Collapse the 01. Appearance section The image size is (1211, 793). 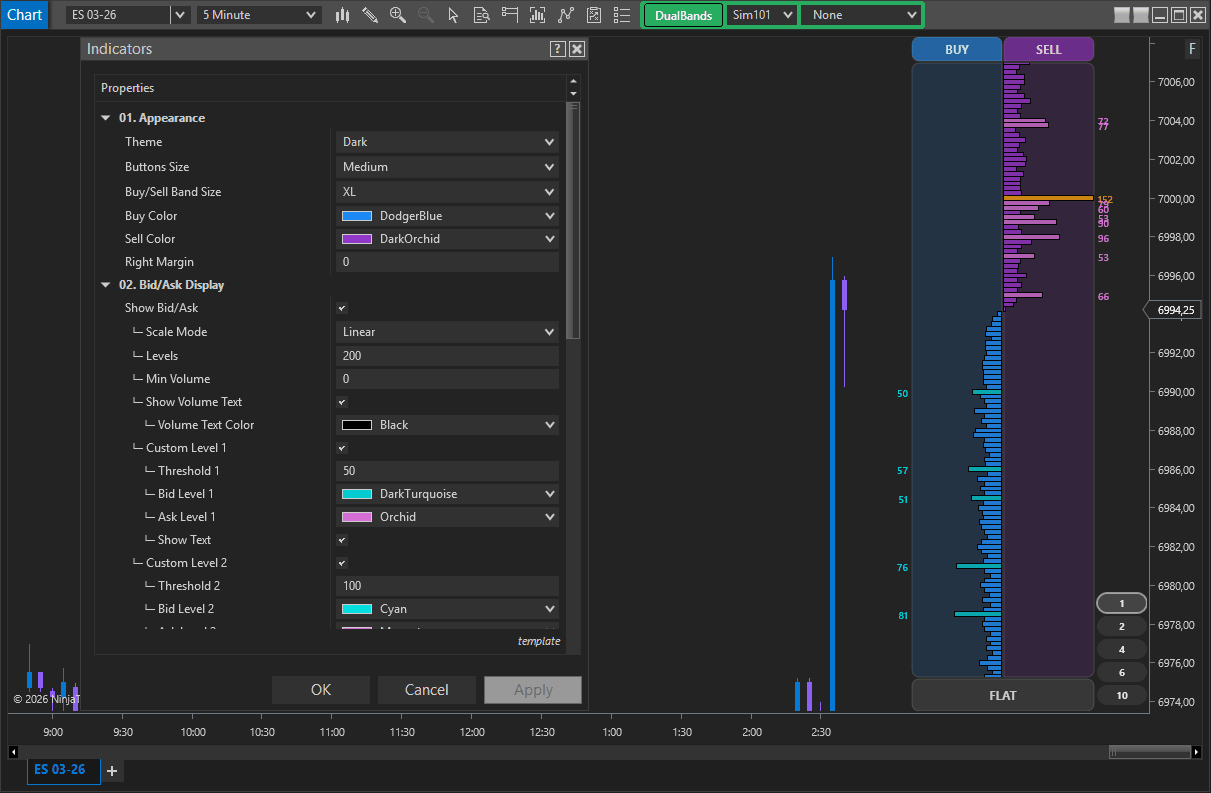click(x=106, y=117)
